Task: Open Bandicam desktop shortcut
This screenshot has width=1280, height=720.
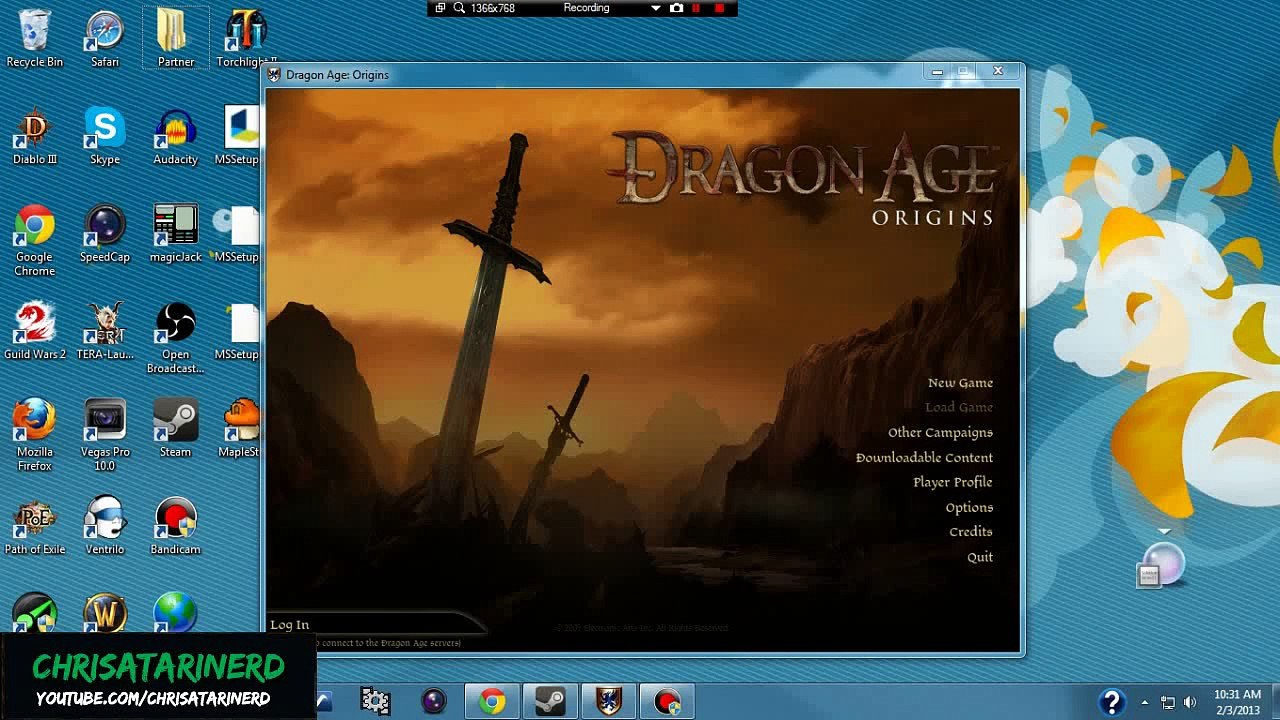Action: tap(175, 527)
